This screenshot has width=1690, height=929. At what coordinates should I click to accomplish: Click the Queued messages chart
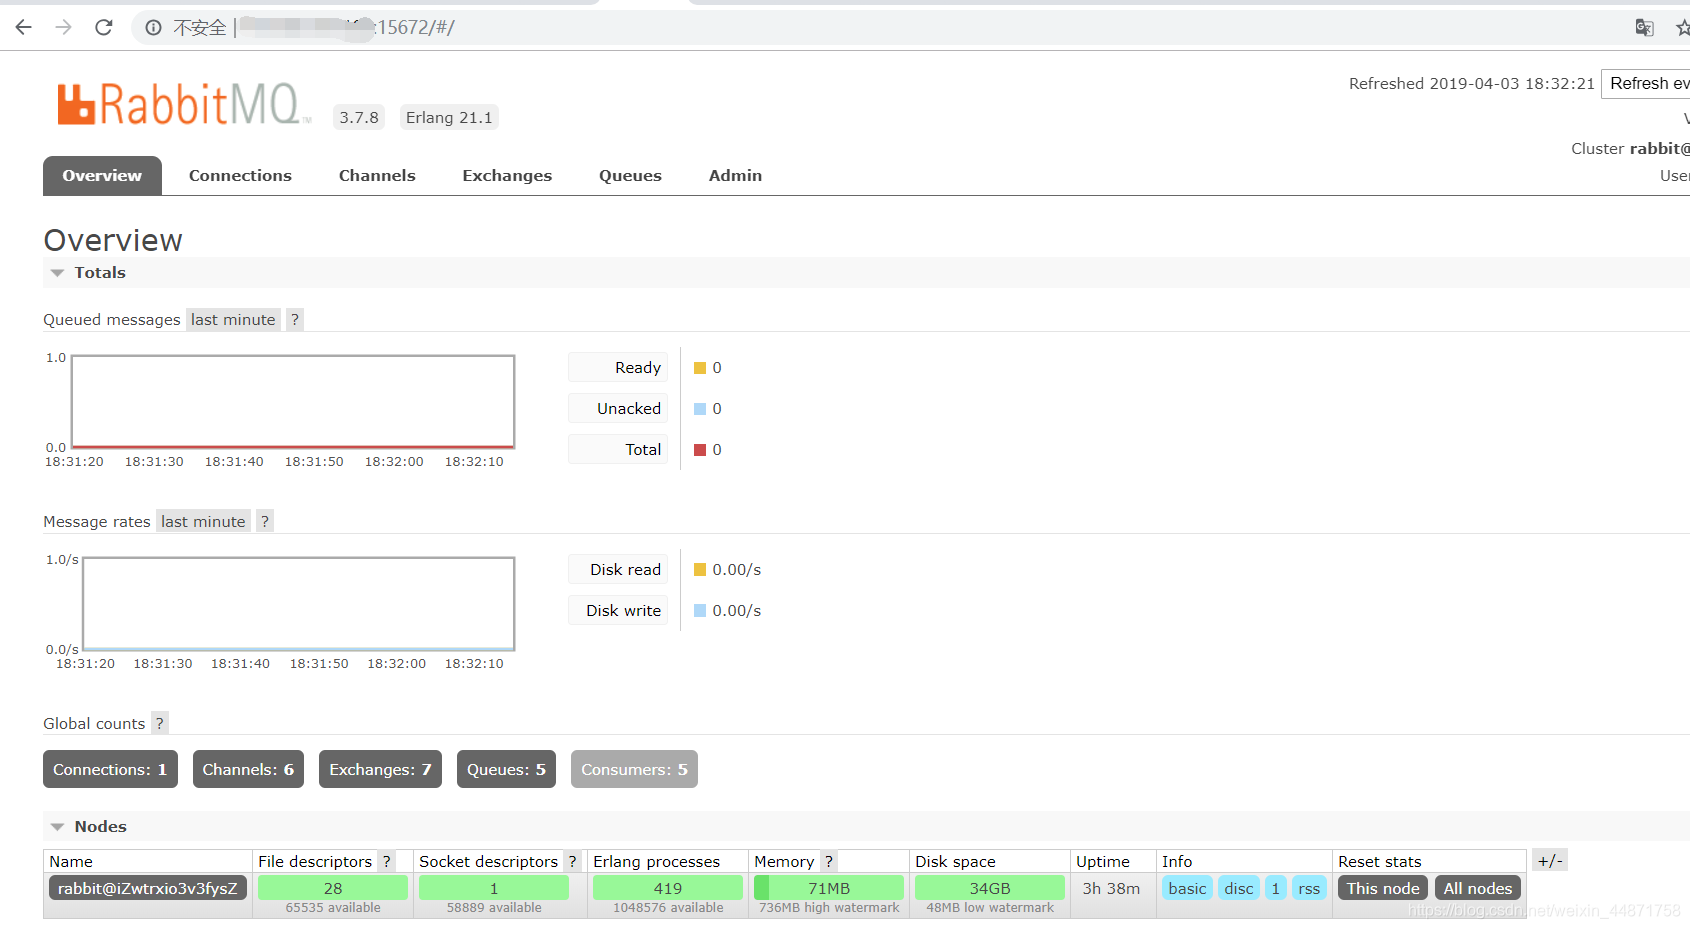coord(293,401)
